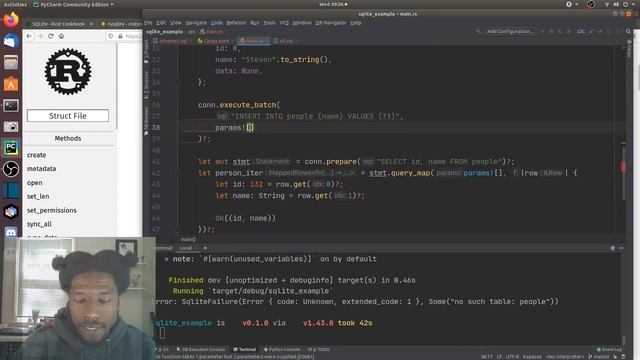
Task: Open the open method link
Action: [34, 182]
